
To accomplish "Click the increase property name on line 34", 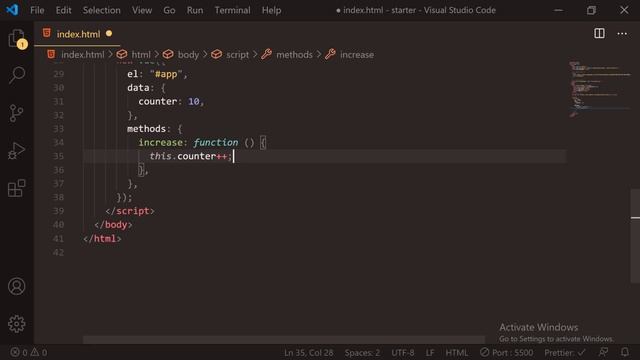I will pos(160,142).
